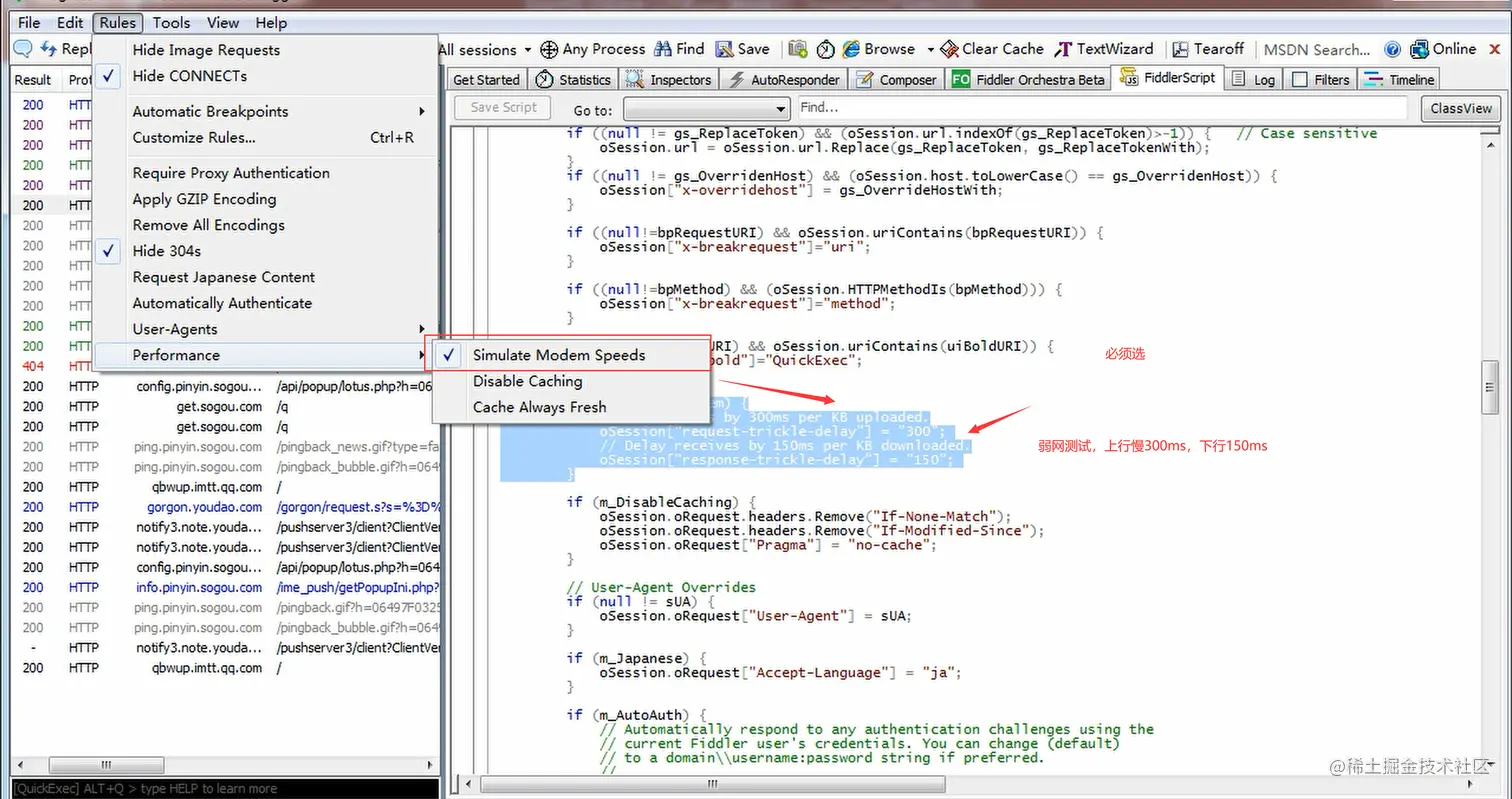Expand the User-Agents submenu
Screen dimensions: 1512x799
[x=267, y=329]
